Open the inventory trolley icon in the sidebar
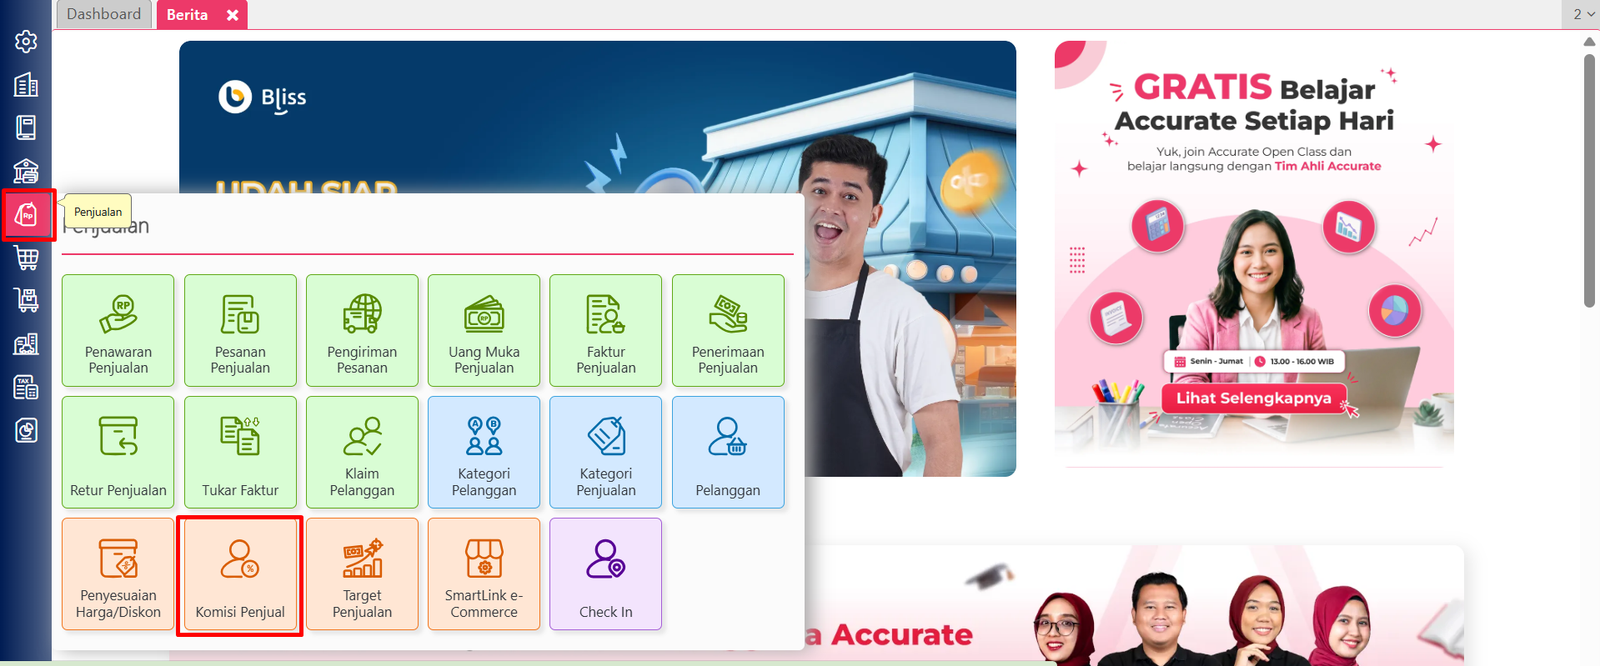This screenshot has height=666, width=1600. (26, 301)
